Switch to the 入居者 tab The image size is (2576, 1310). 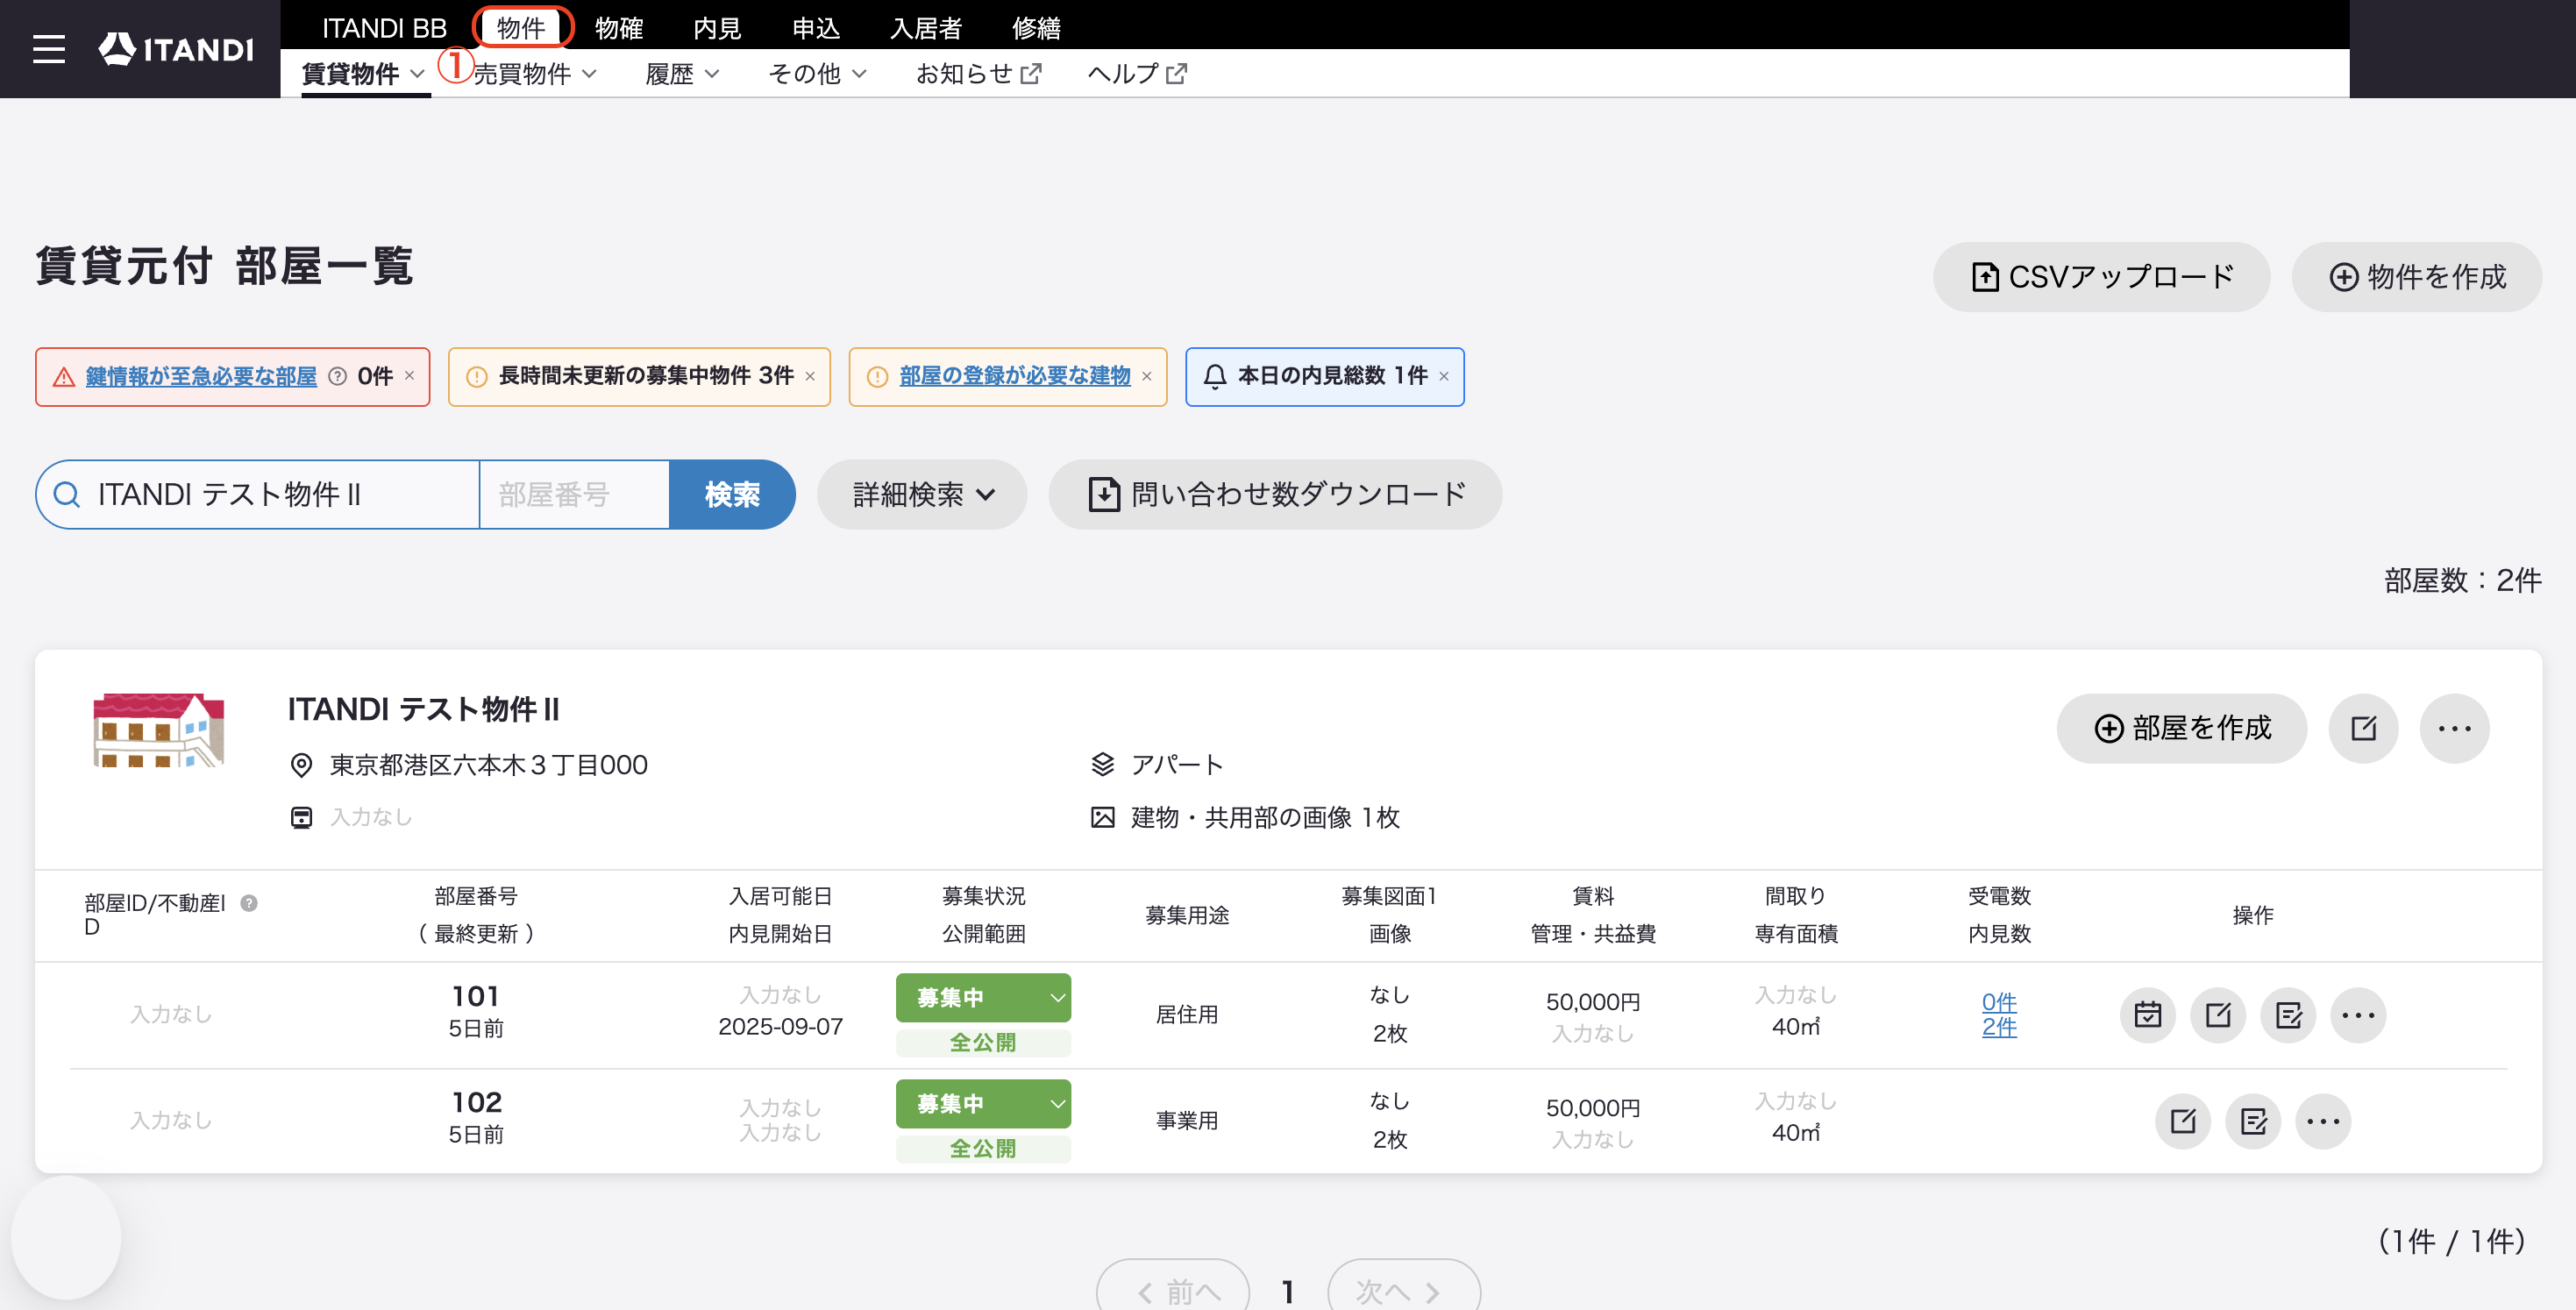click(x=926, y=27)
